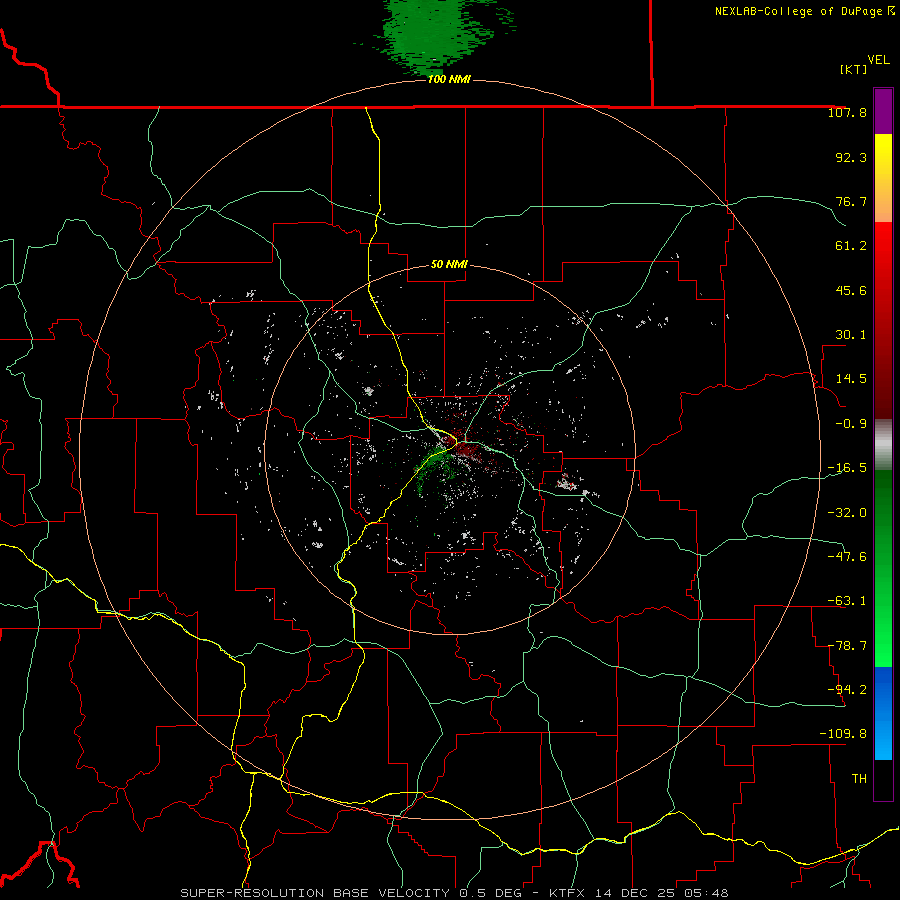
Task: Click the 50 NMI range ring label
Action: point(449,264)
